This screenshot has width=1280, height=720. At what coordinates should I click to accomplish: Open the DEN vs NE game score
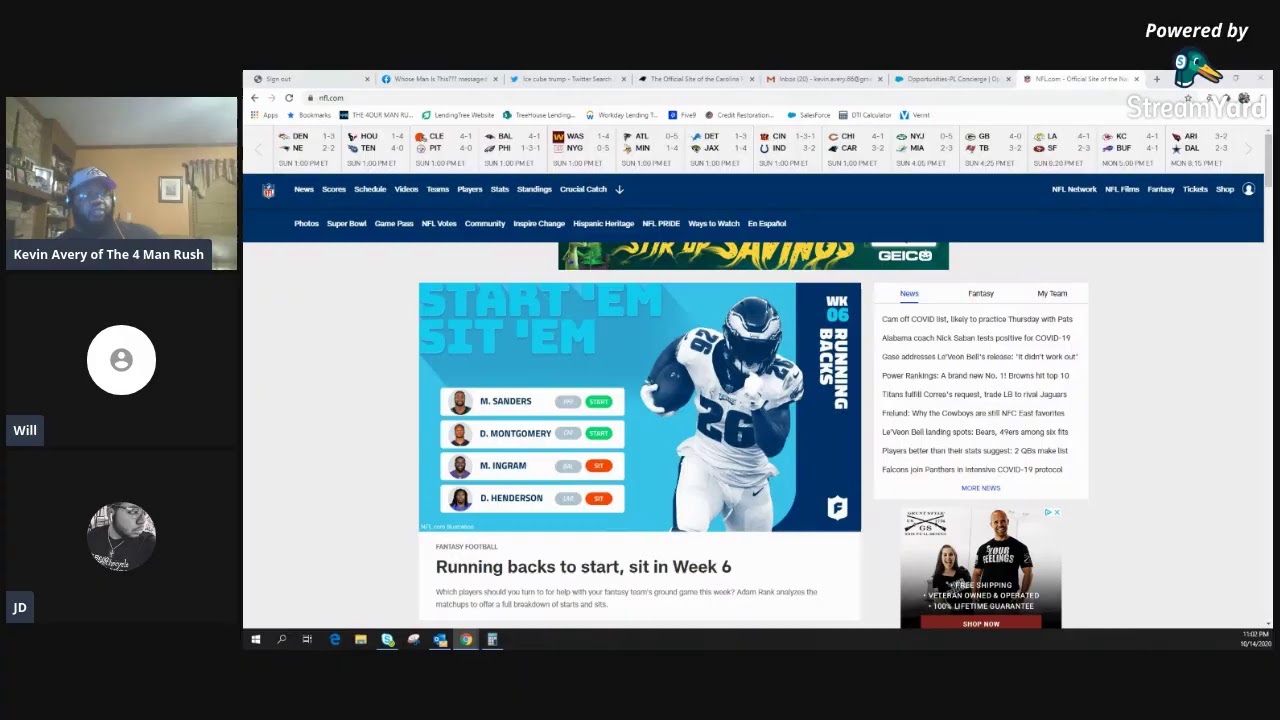[x=306, y=148]
